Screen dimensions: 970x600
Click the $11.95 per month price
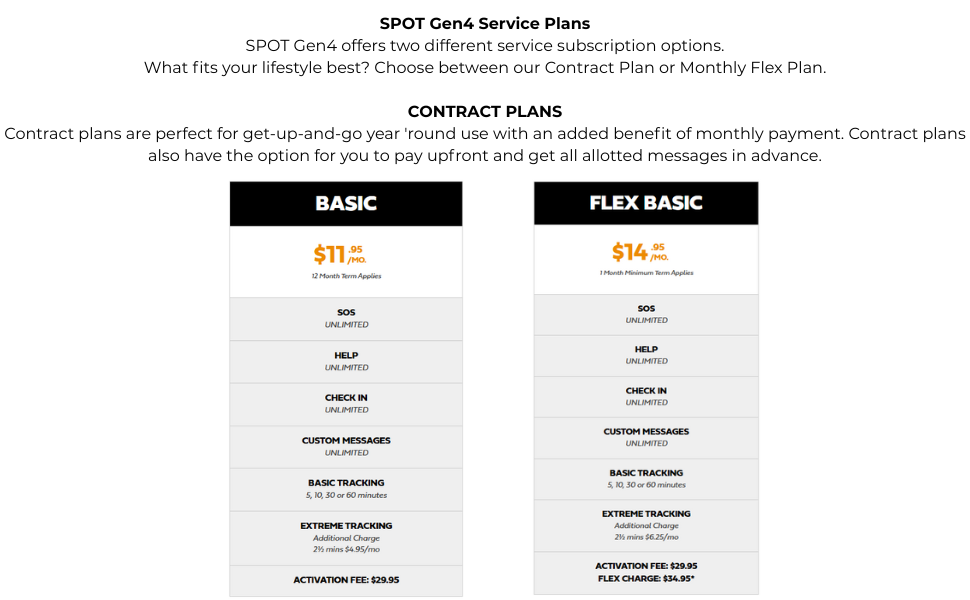point(340,254)
